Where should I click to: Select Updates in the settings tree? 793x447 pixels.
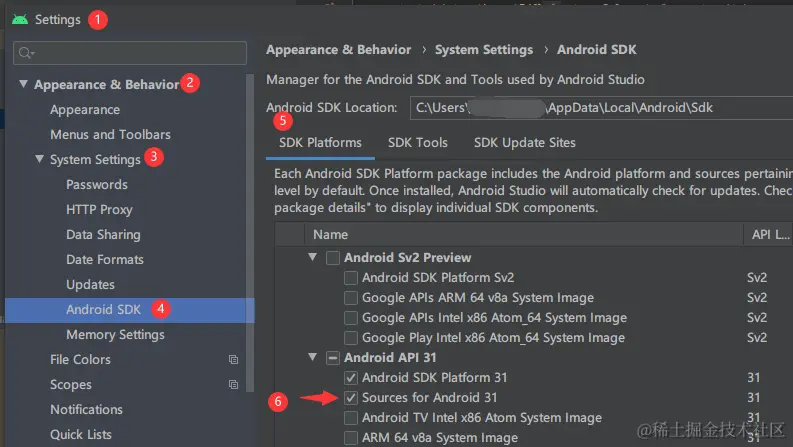point(90,285)
